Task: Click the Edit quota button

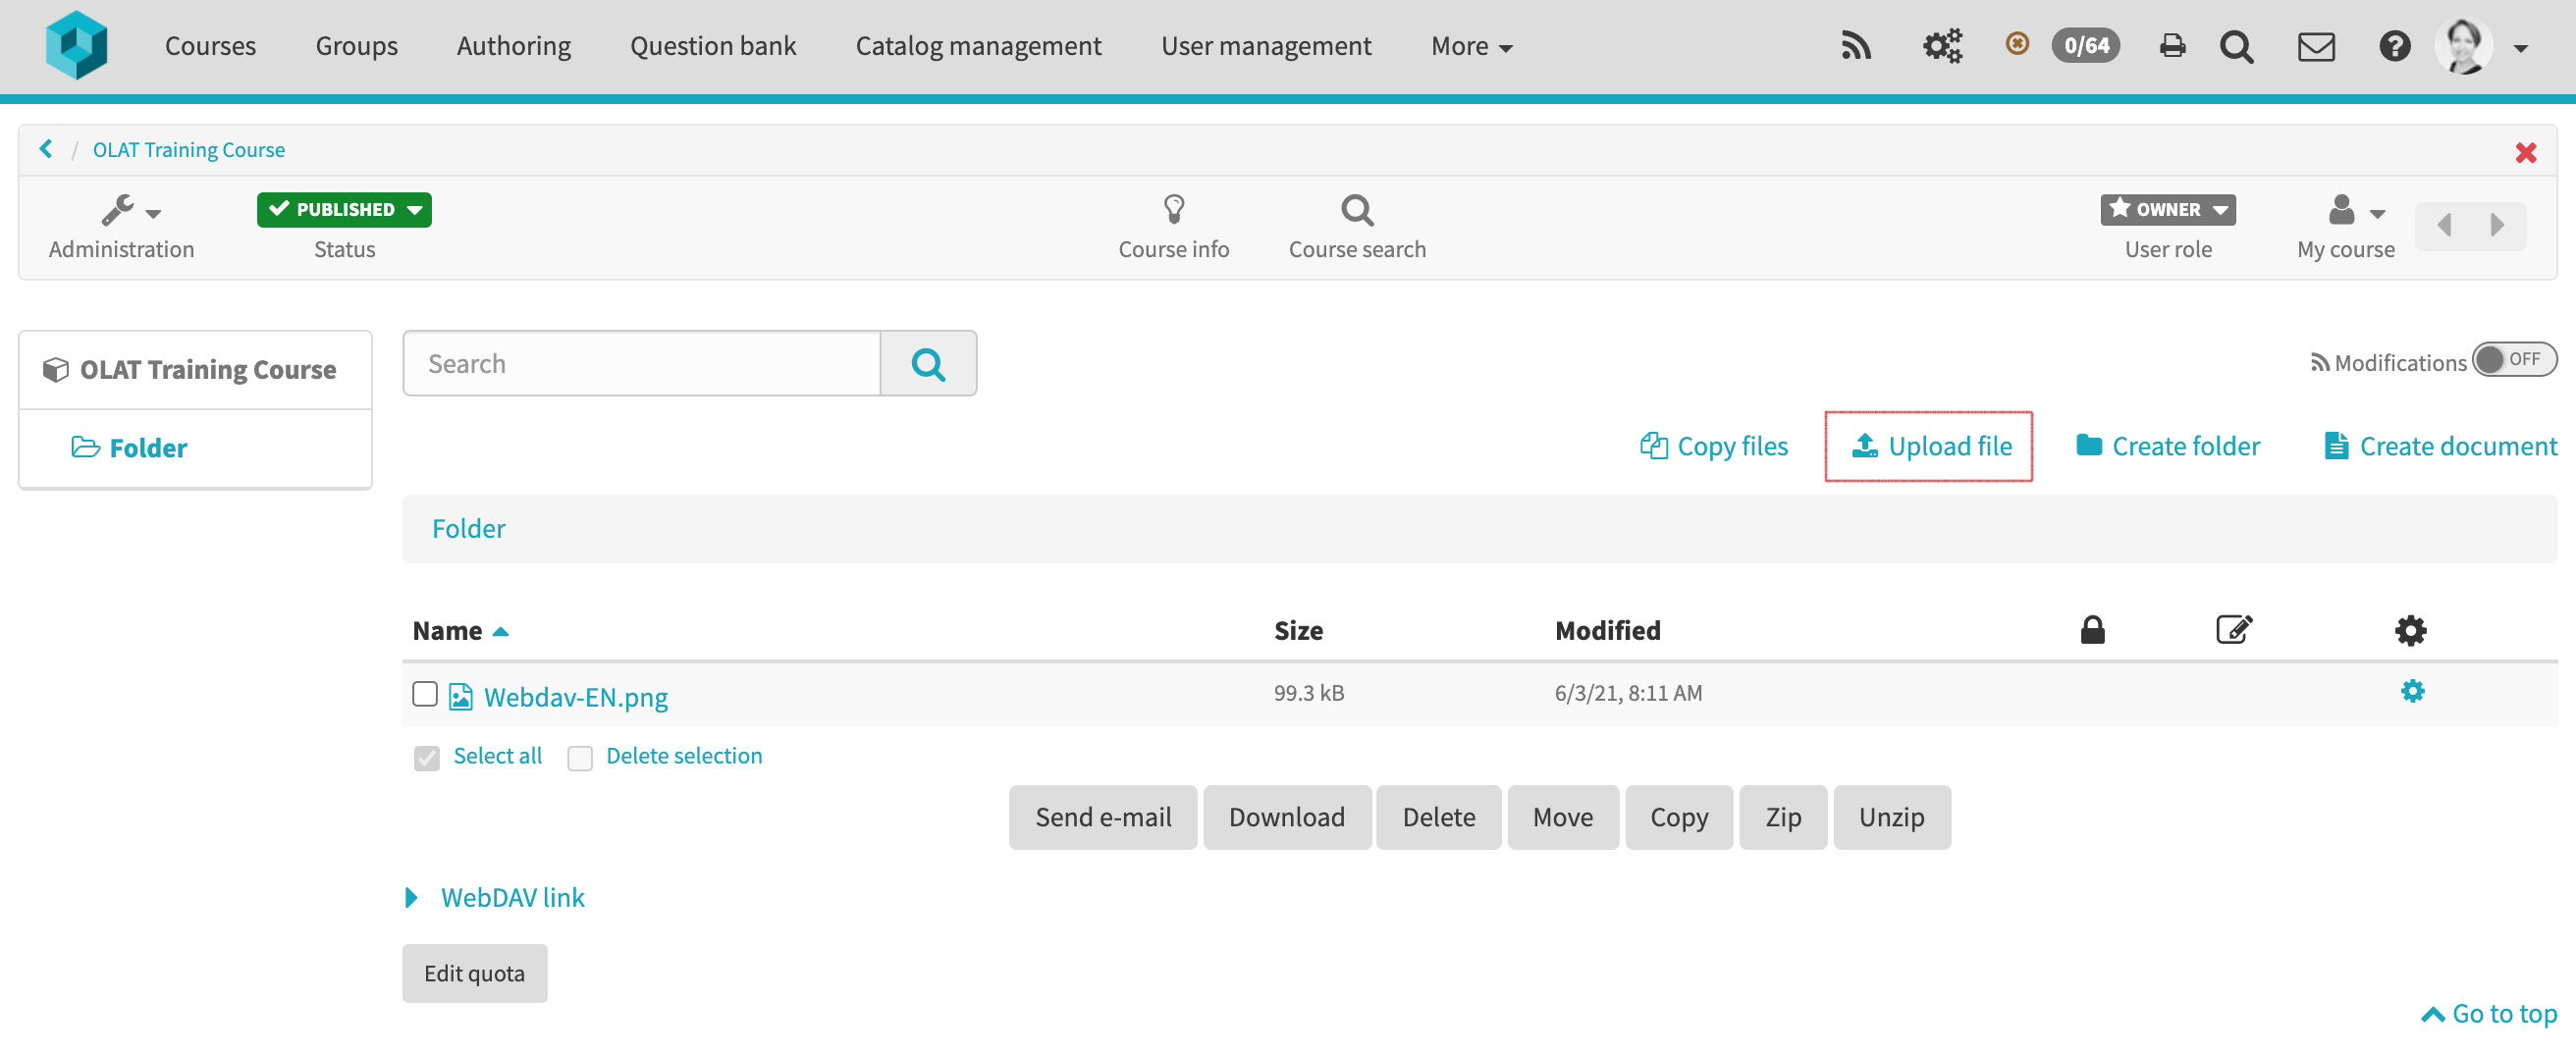Action: coord(474,974)
